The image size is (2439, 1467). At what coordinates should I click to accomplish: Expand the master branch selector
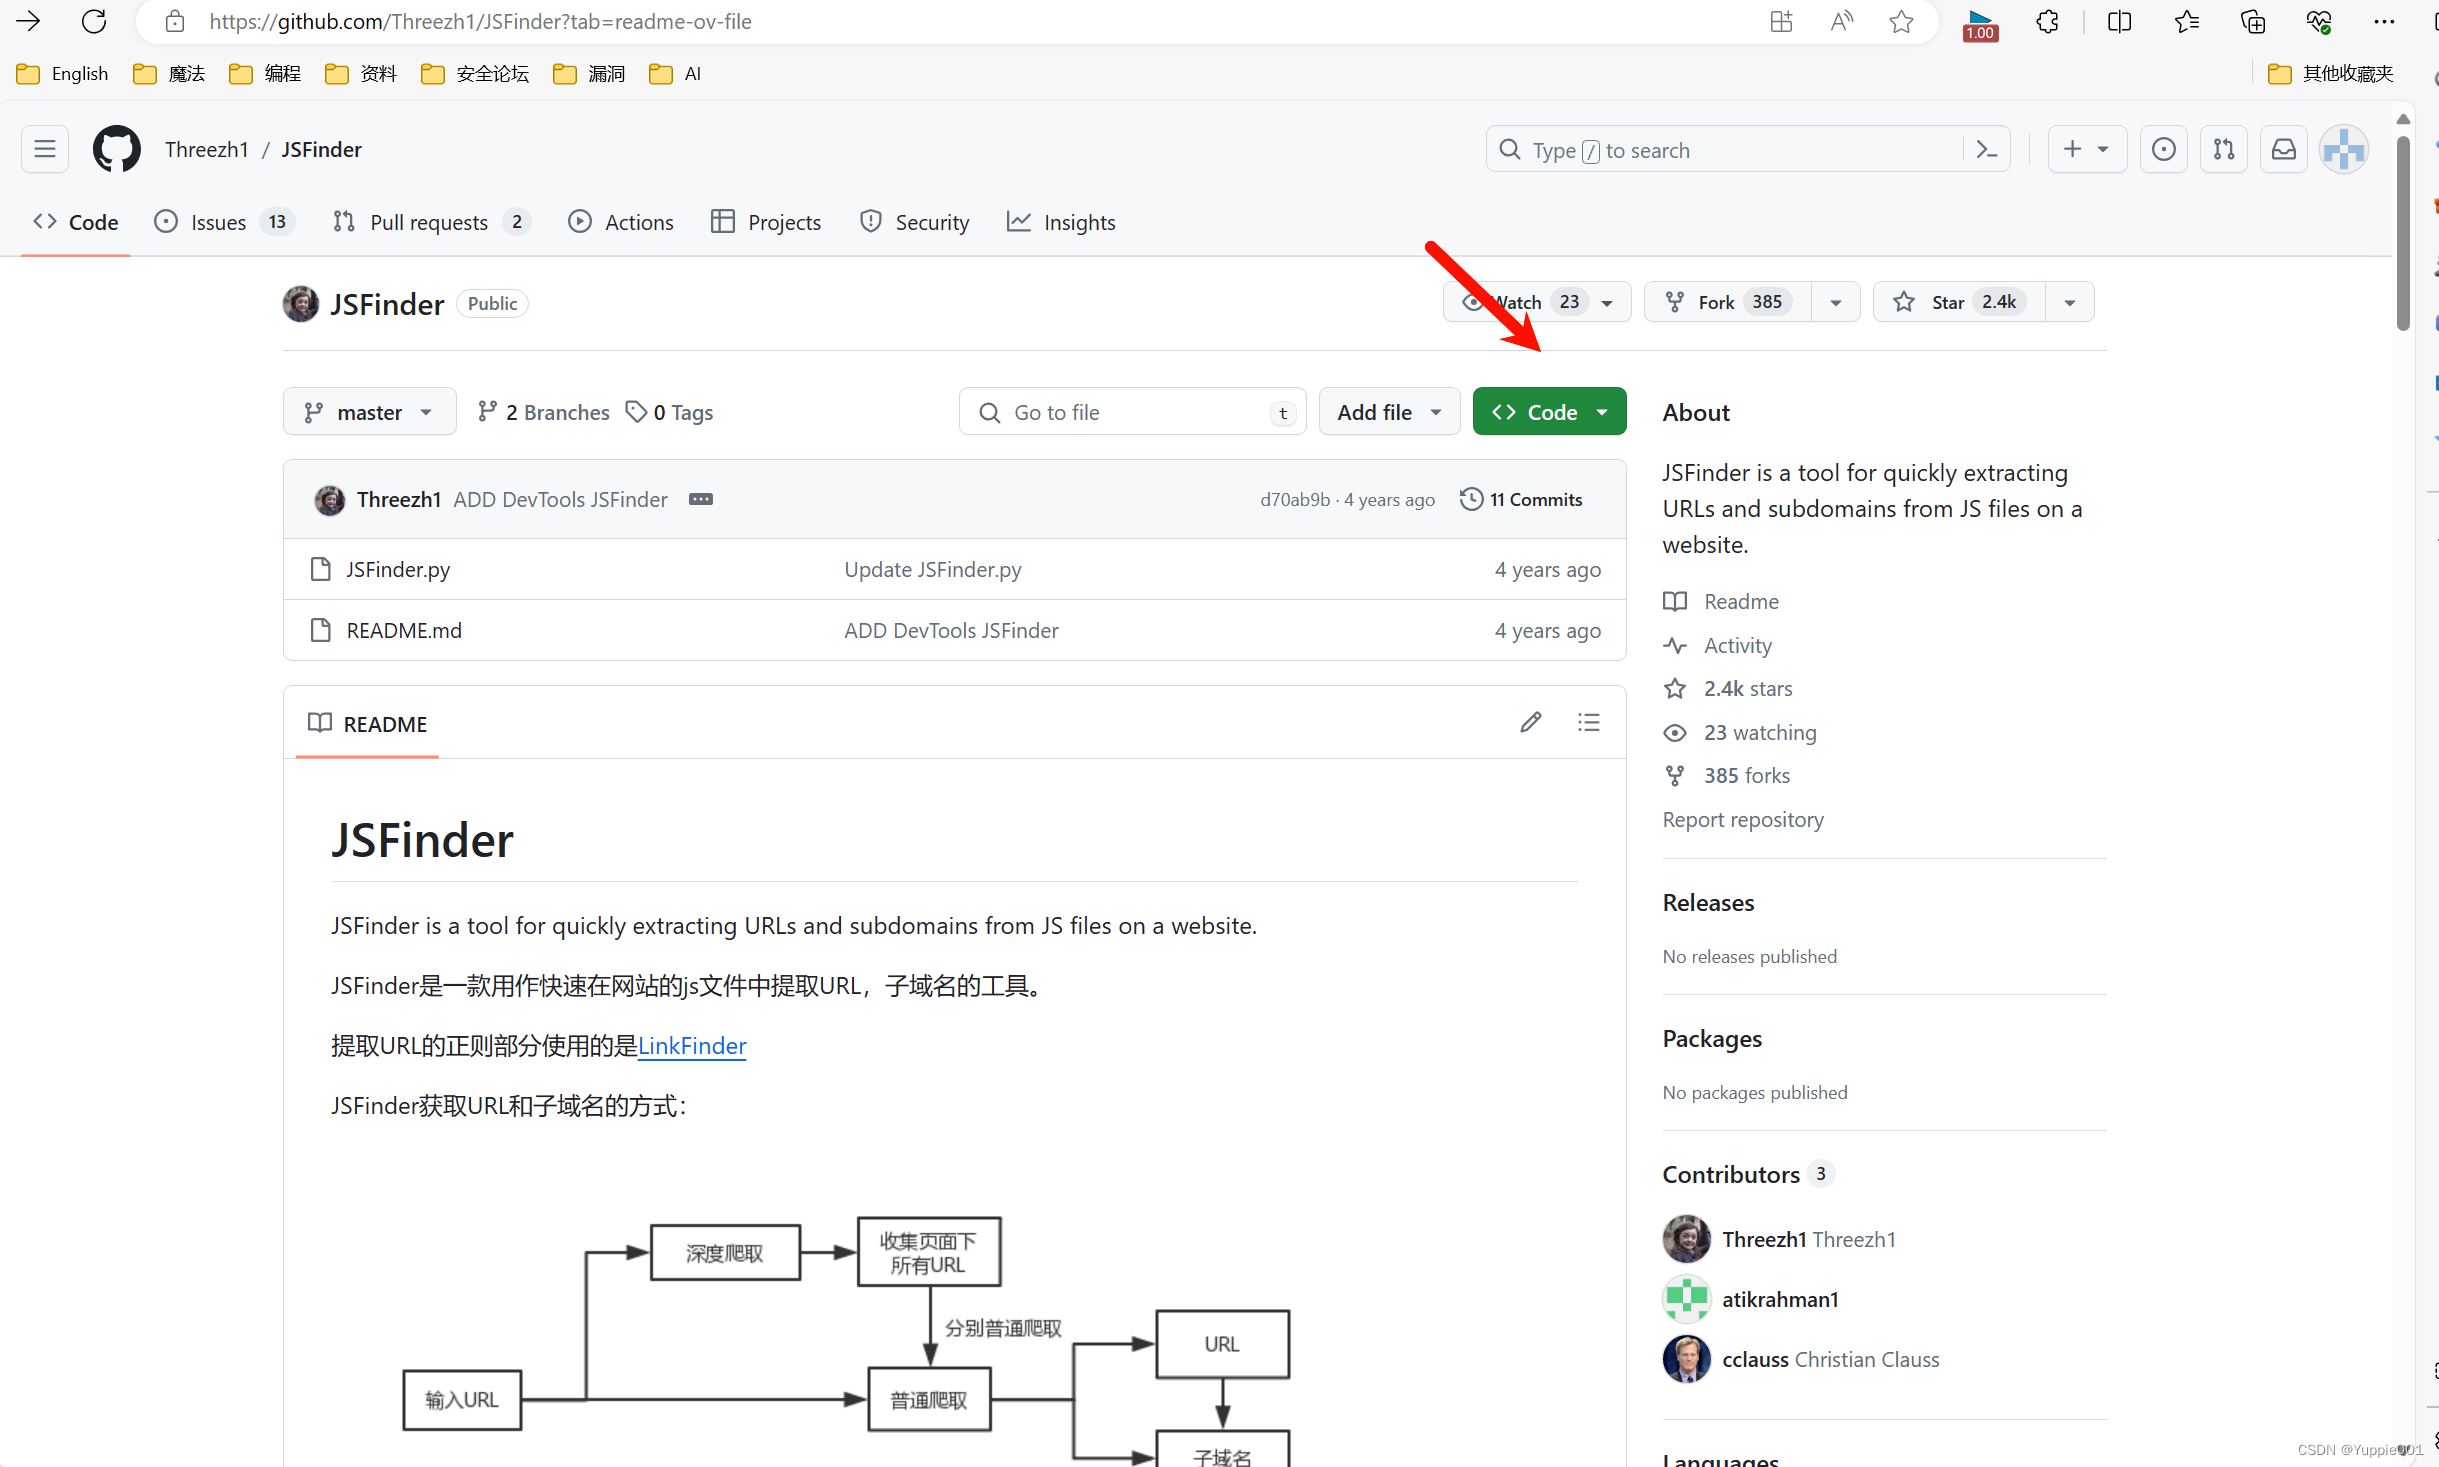[369, 411]
